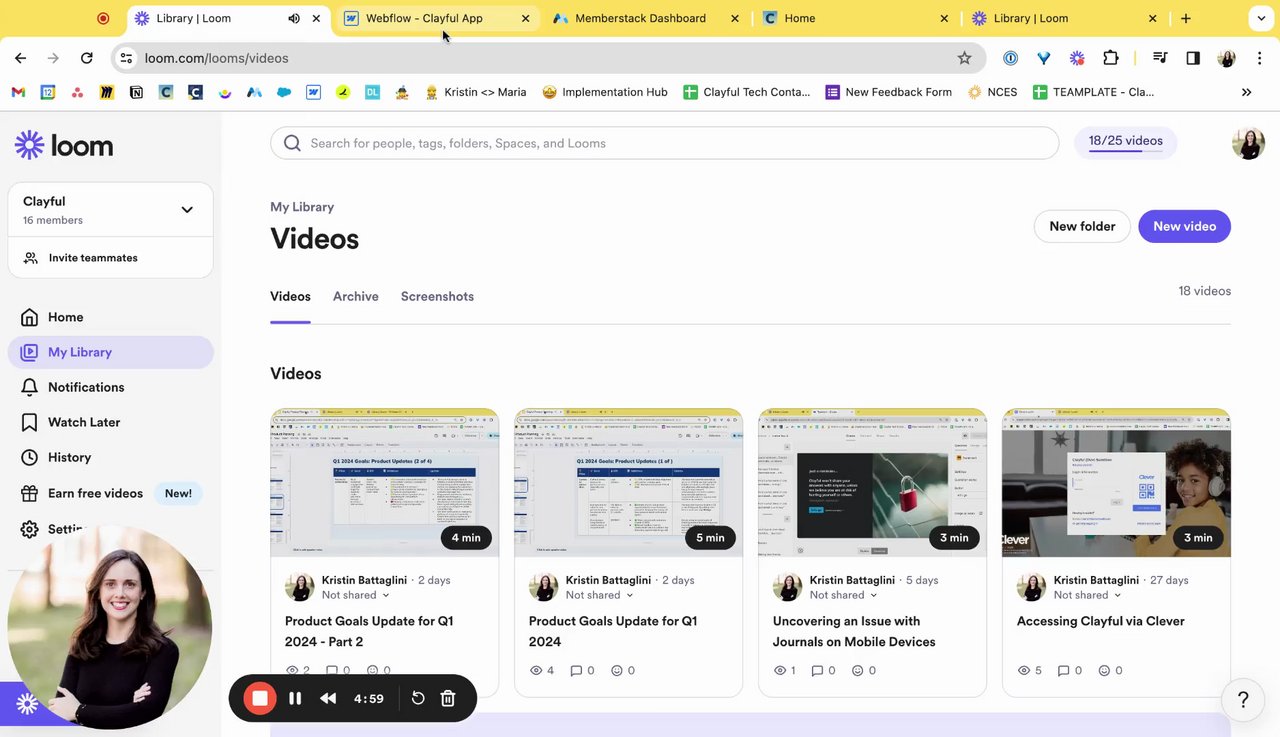Click the browser back arrow

click(x=20, y=58)
